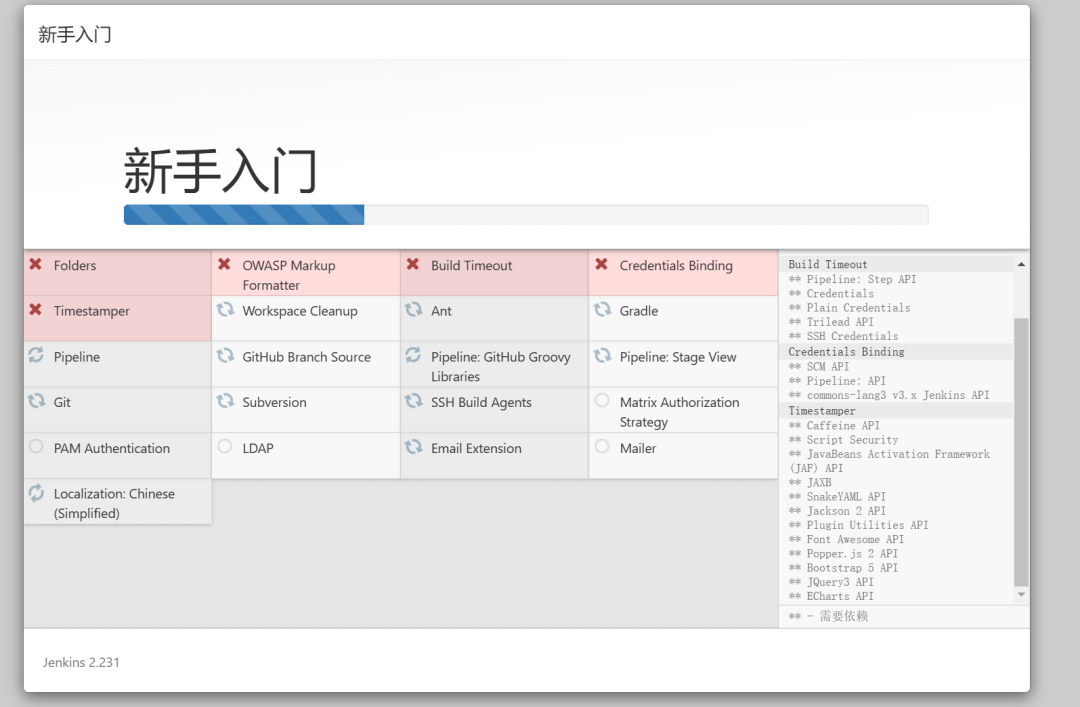This screenshot has width=1080, height=707.
Task: Click the refresh icon beside Ant
Action: (413, 309)
